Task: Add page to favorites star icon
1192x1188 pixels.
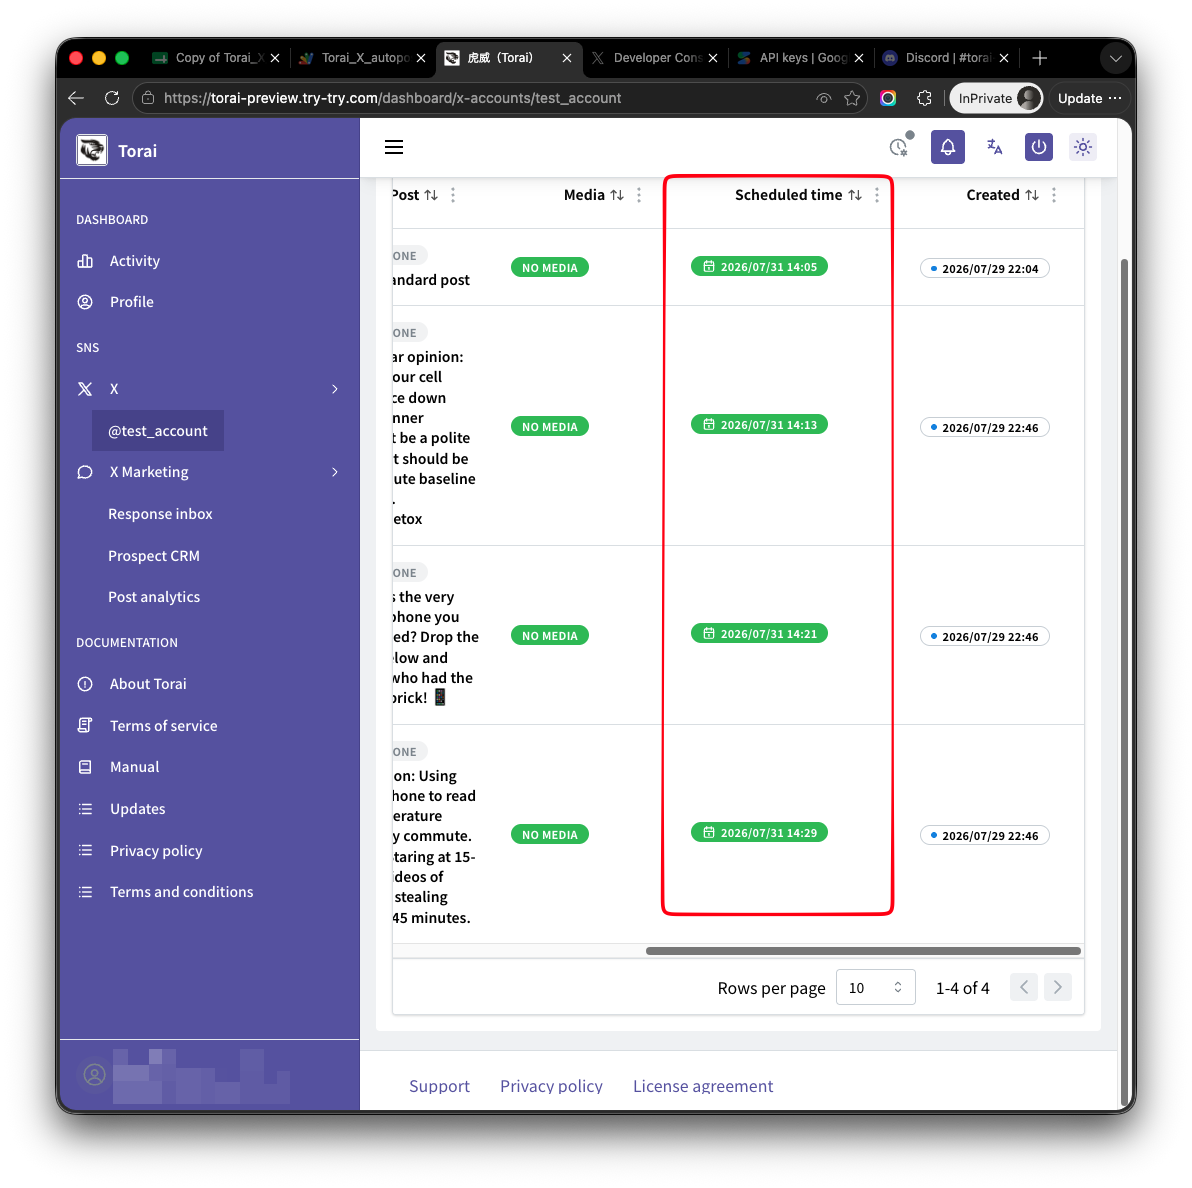Action: (852, 98)
